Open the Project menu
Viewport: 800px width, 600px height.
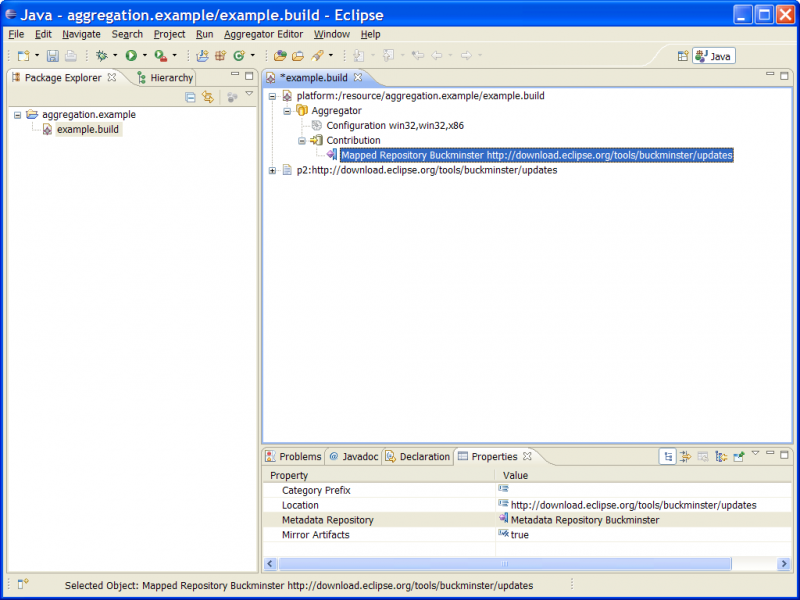169,34
